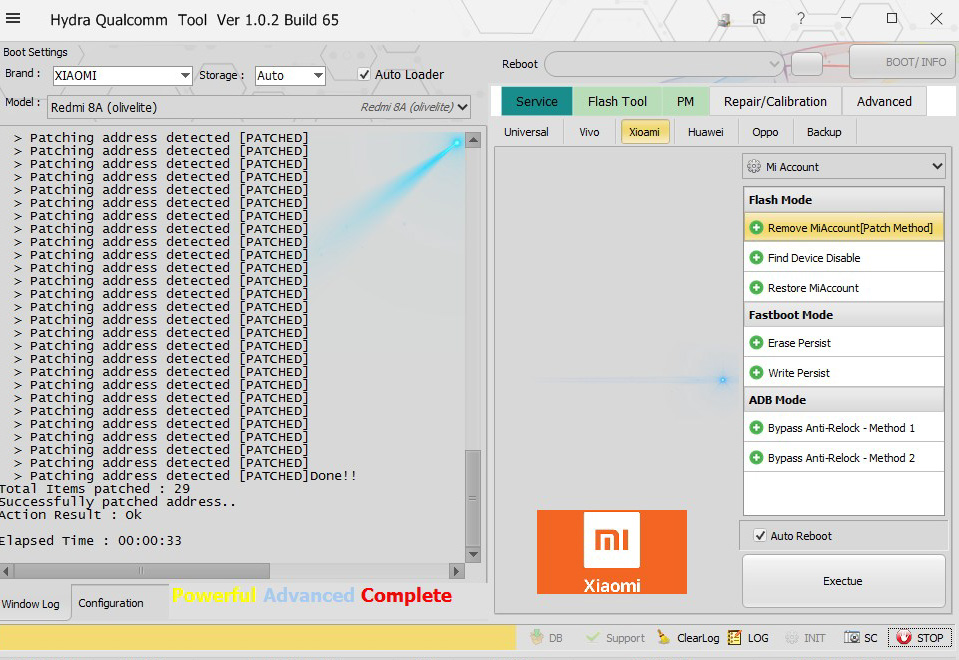Open the Storage Auto dropdown

point(318,76)
